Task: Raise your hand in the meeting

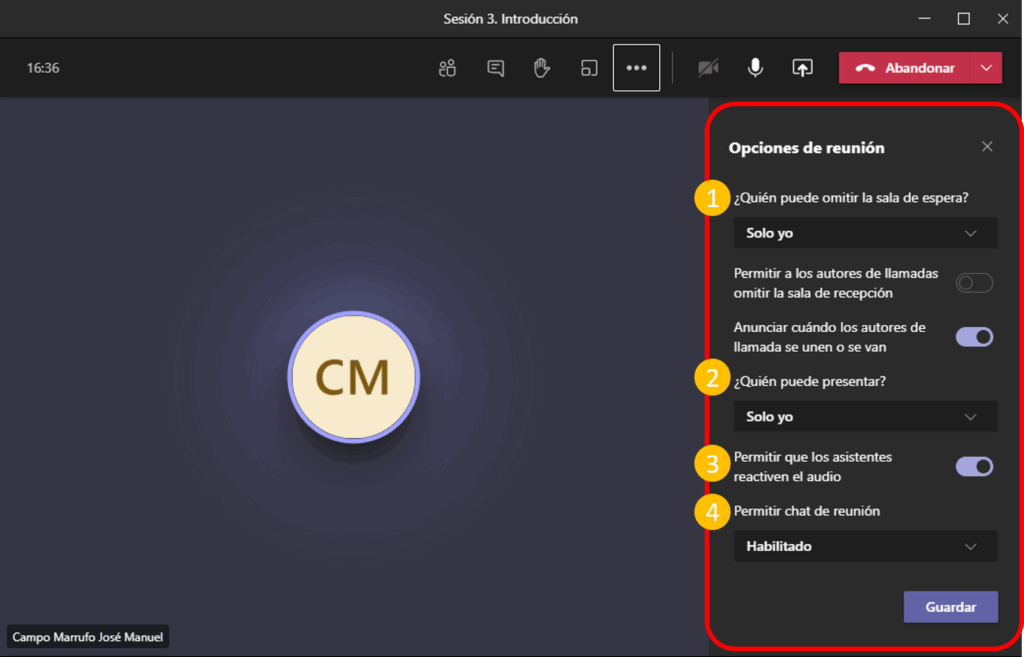Action: pos(542,68)
